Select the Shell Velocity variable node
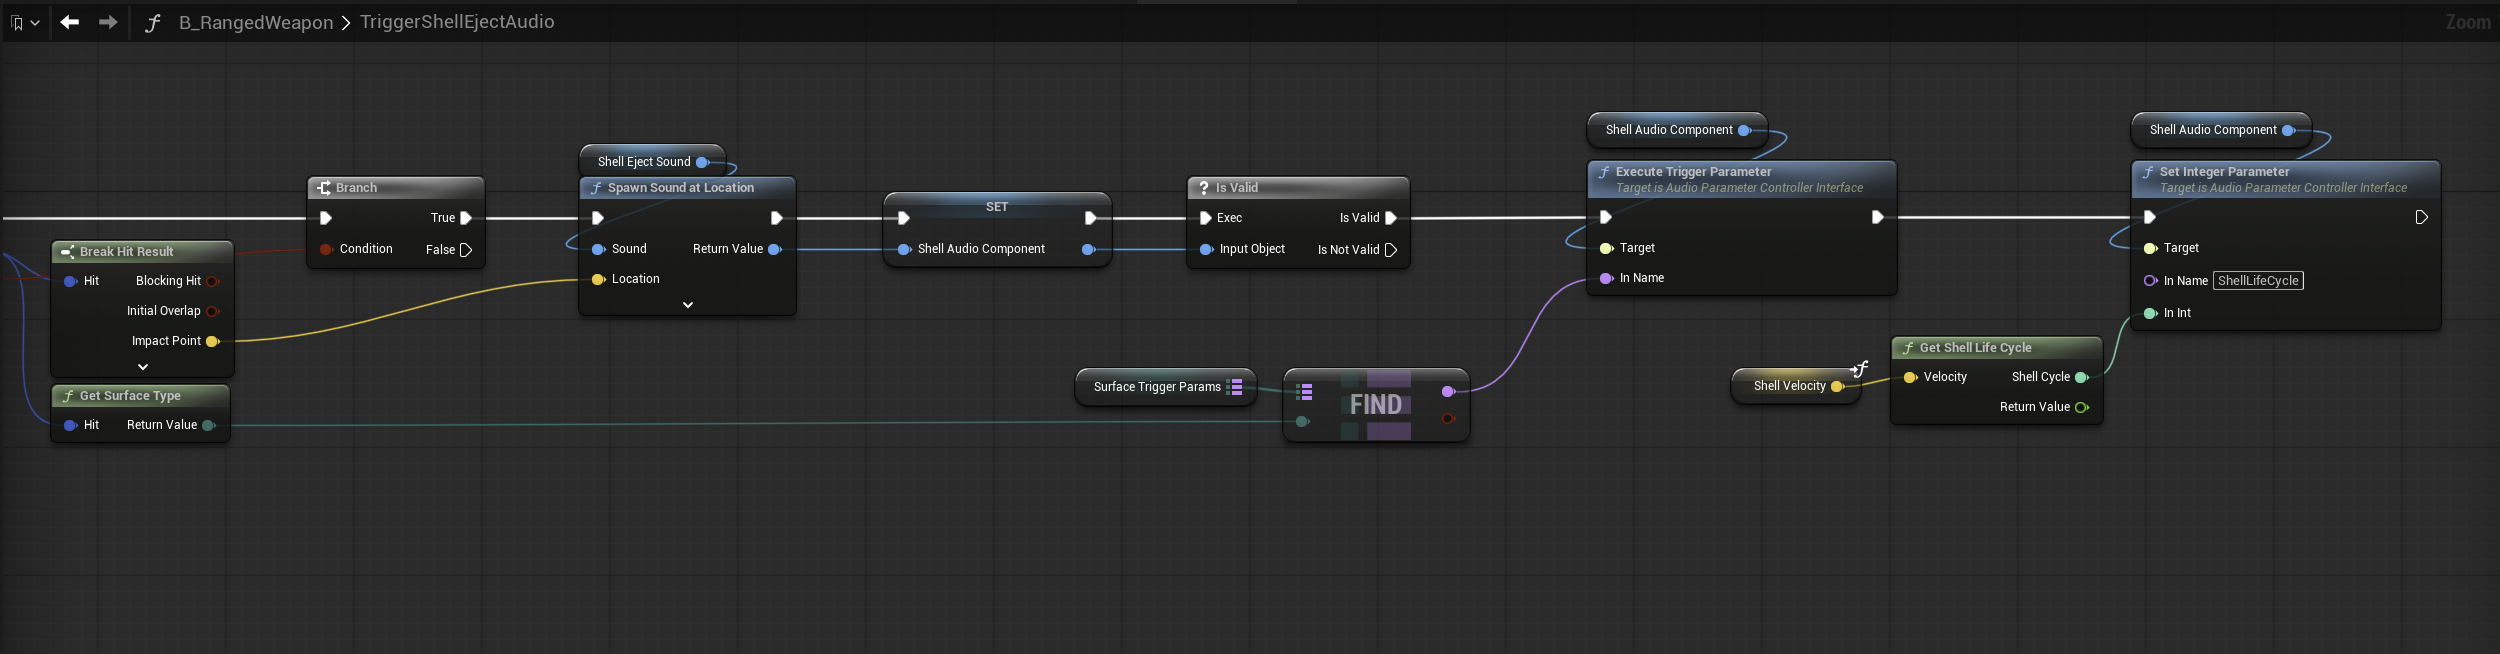 coord(1796,386)
